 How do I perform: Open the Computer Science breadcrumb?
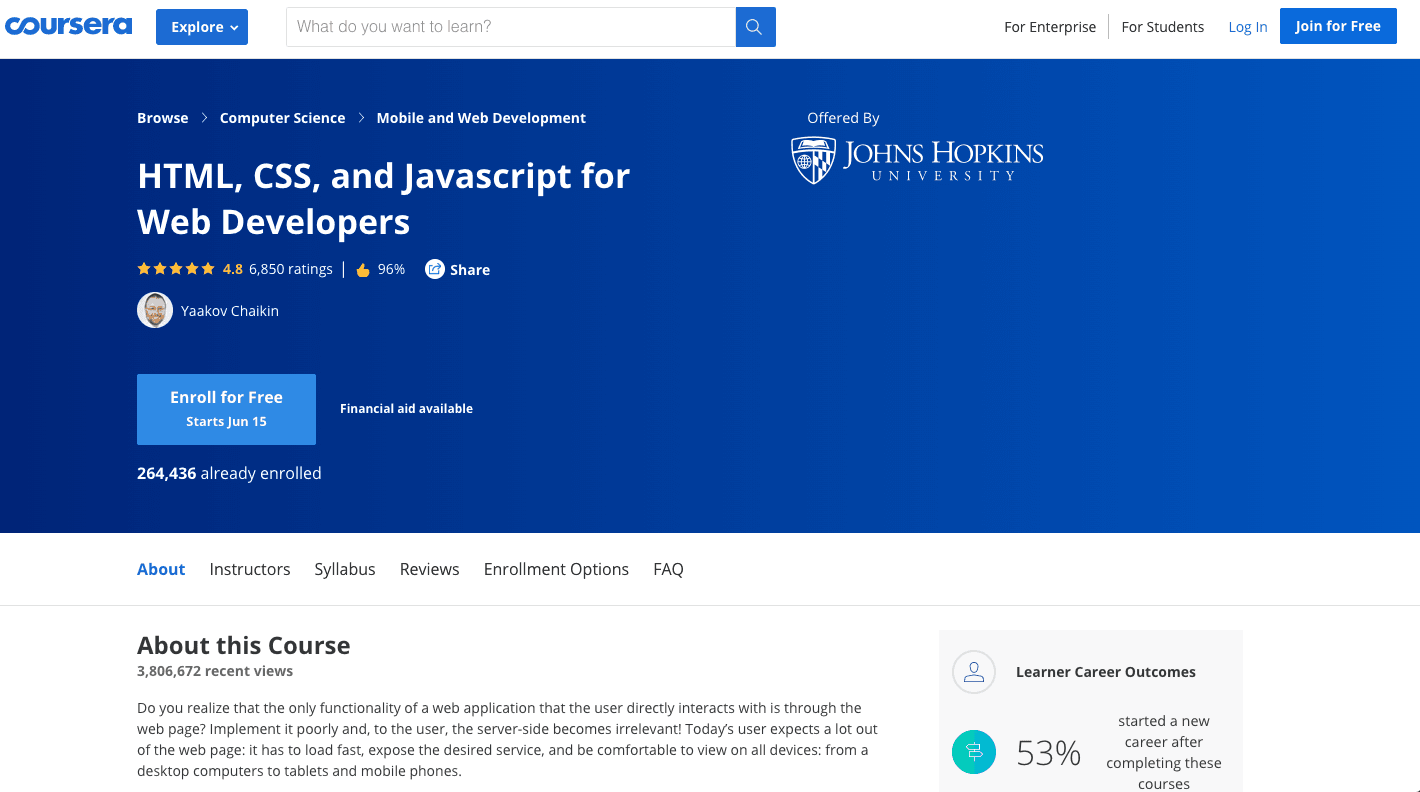click(282, 118)
